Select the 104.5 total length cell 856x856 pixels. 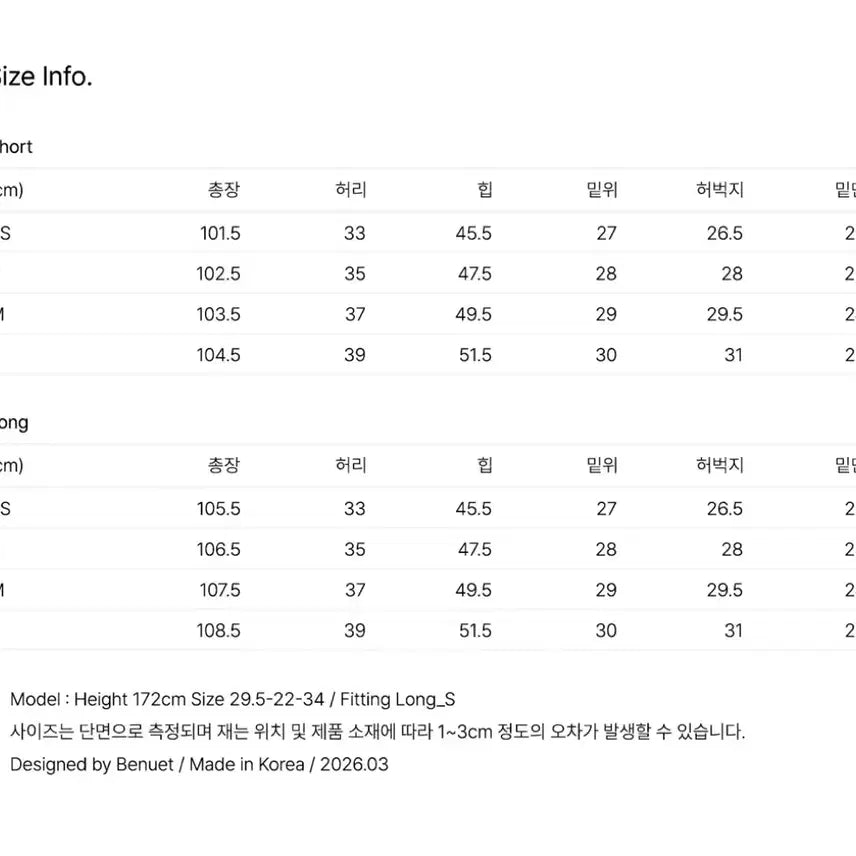click(218, 355)
